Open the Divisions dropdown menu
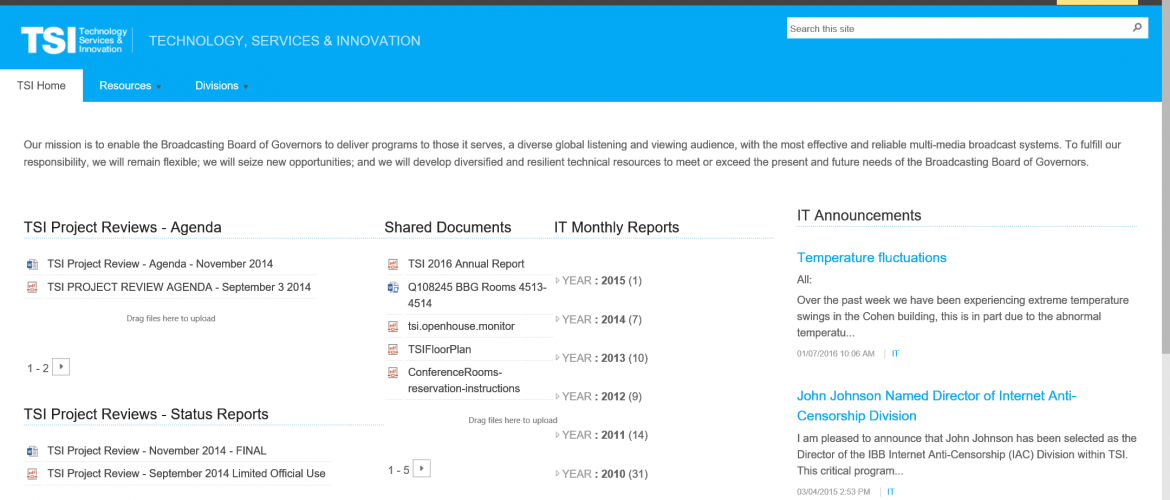1170x500 pixels. (222, 86)
